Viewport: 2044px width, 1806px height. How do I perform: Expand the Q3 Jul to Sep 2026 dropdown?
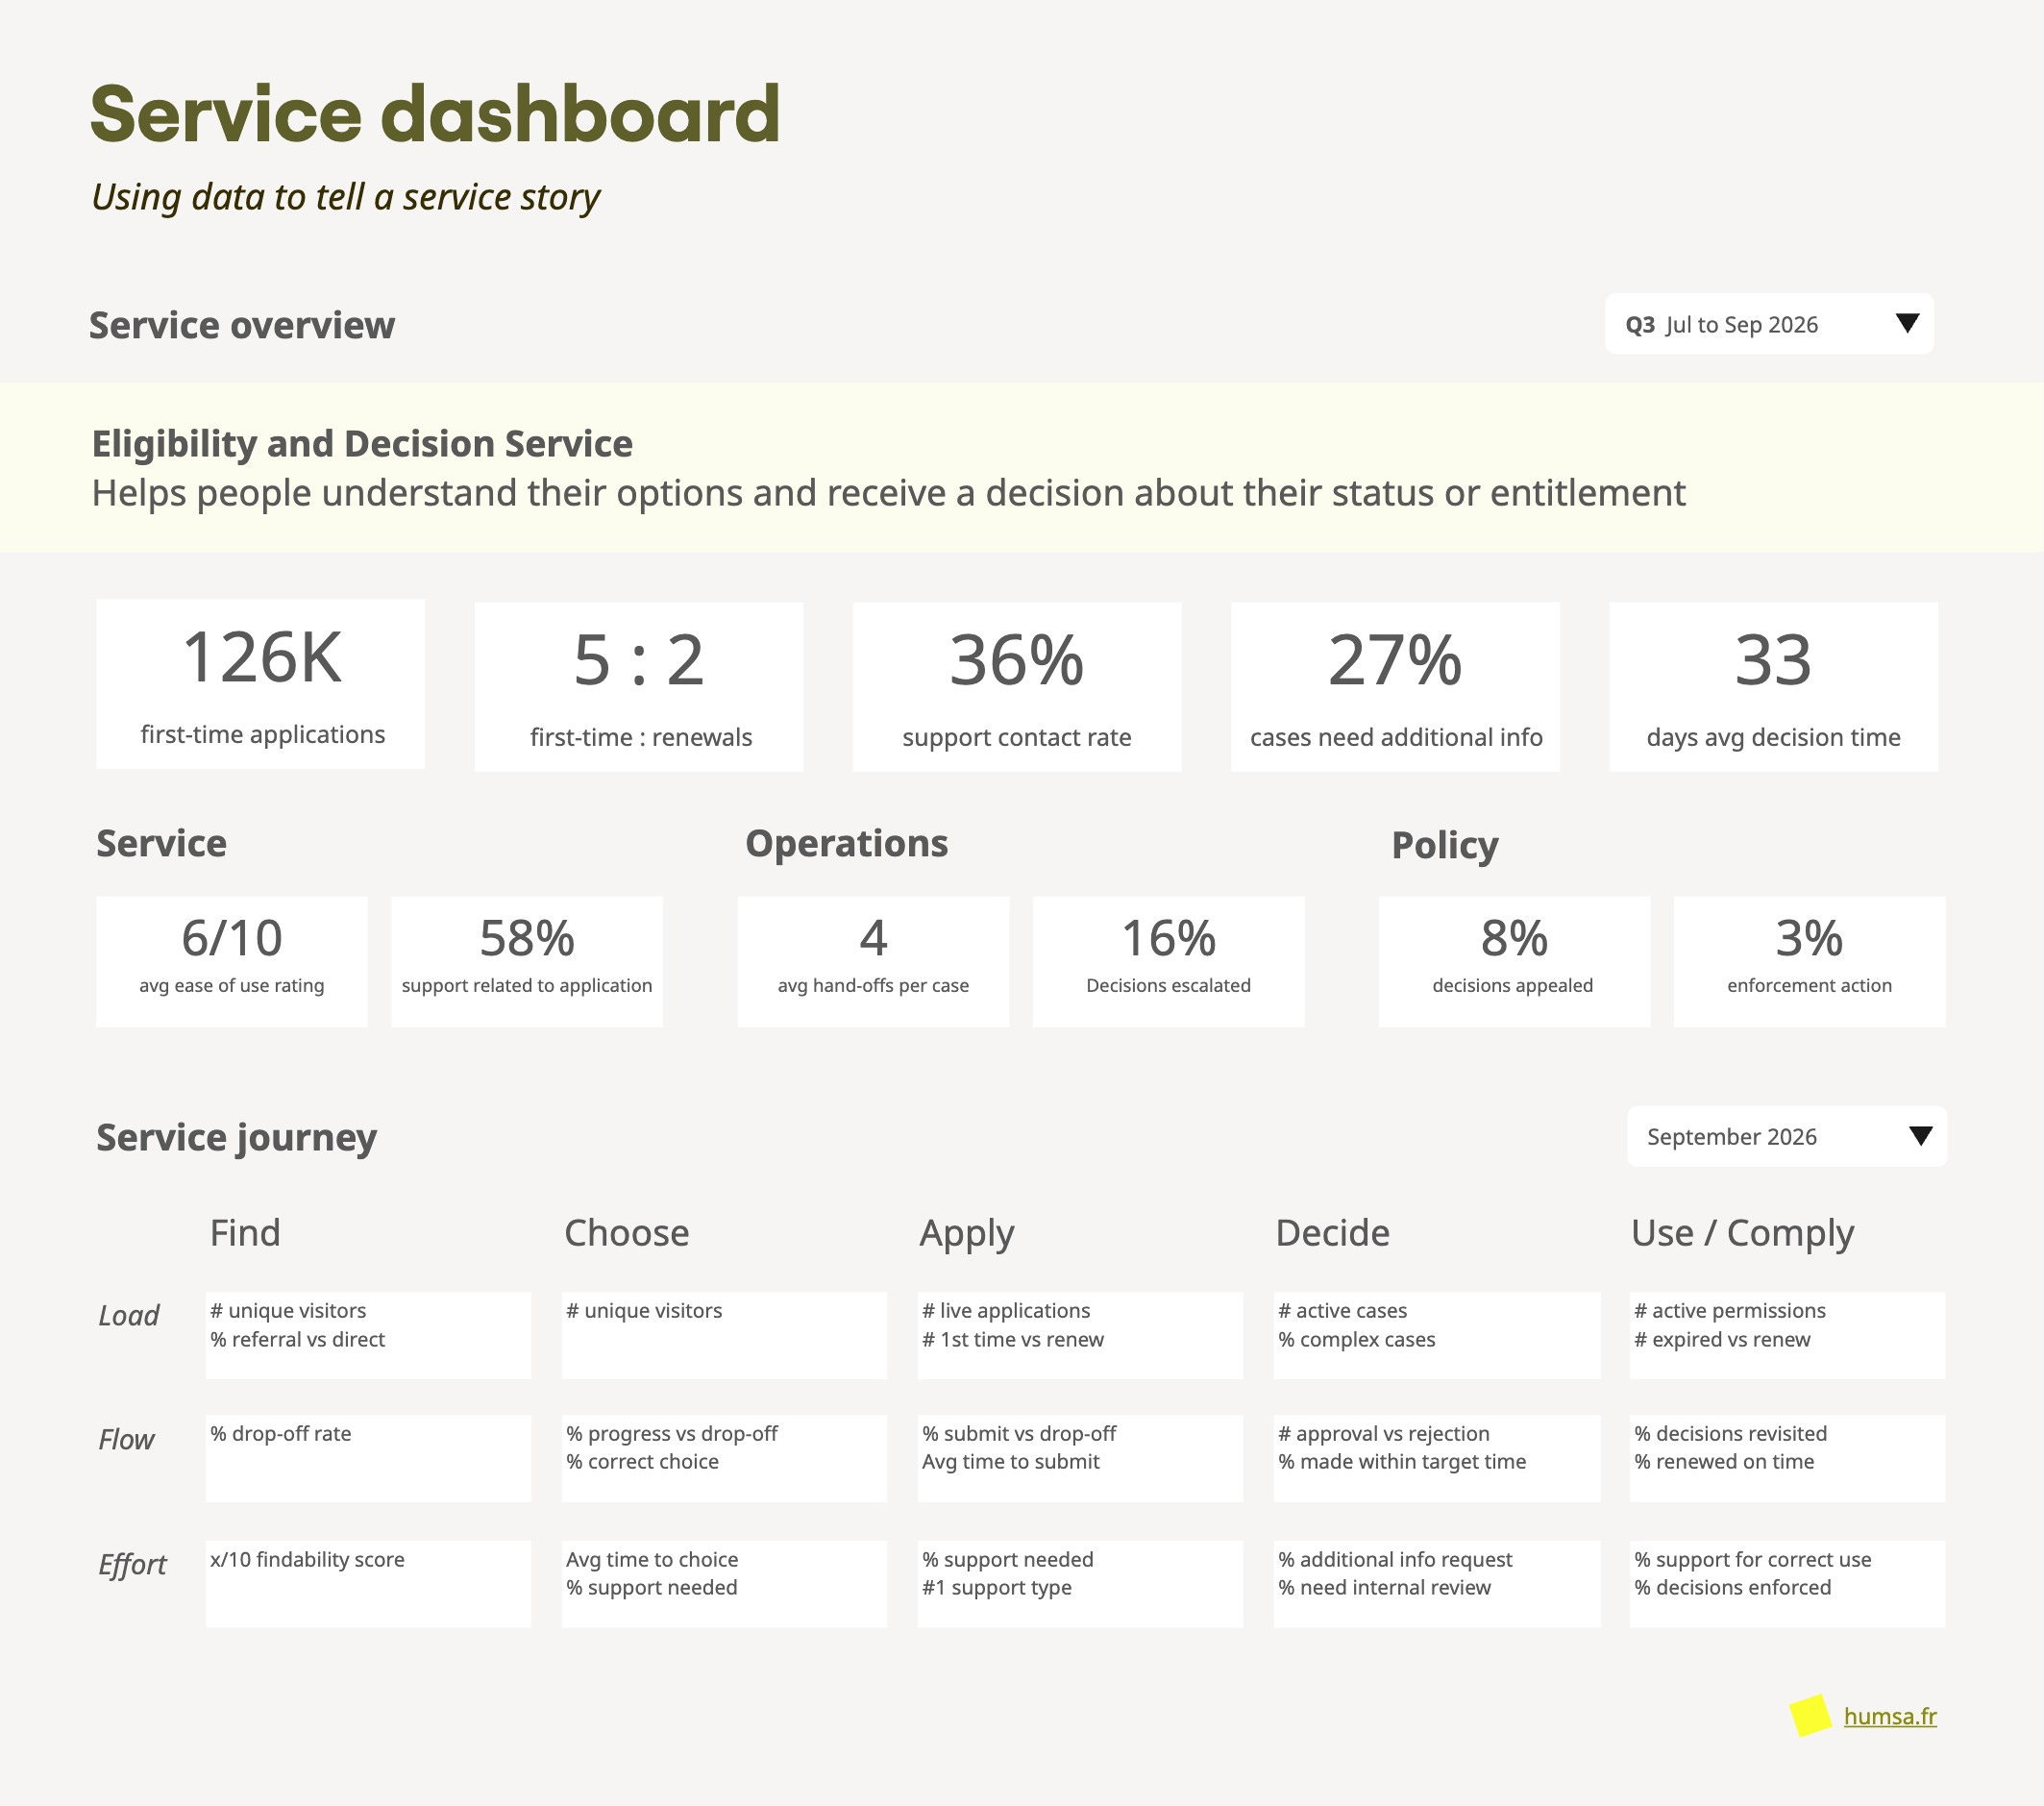click(x=1767, y=324)
